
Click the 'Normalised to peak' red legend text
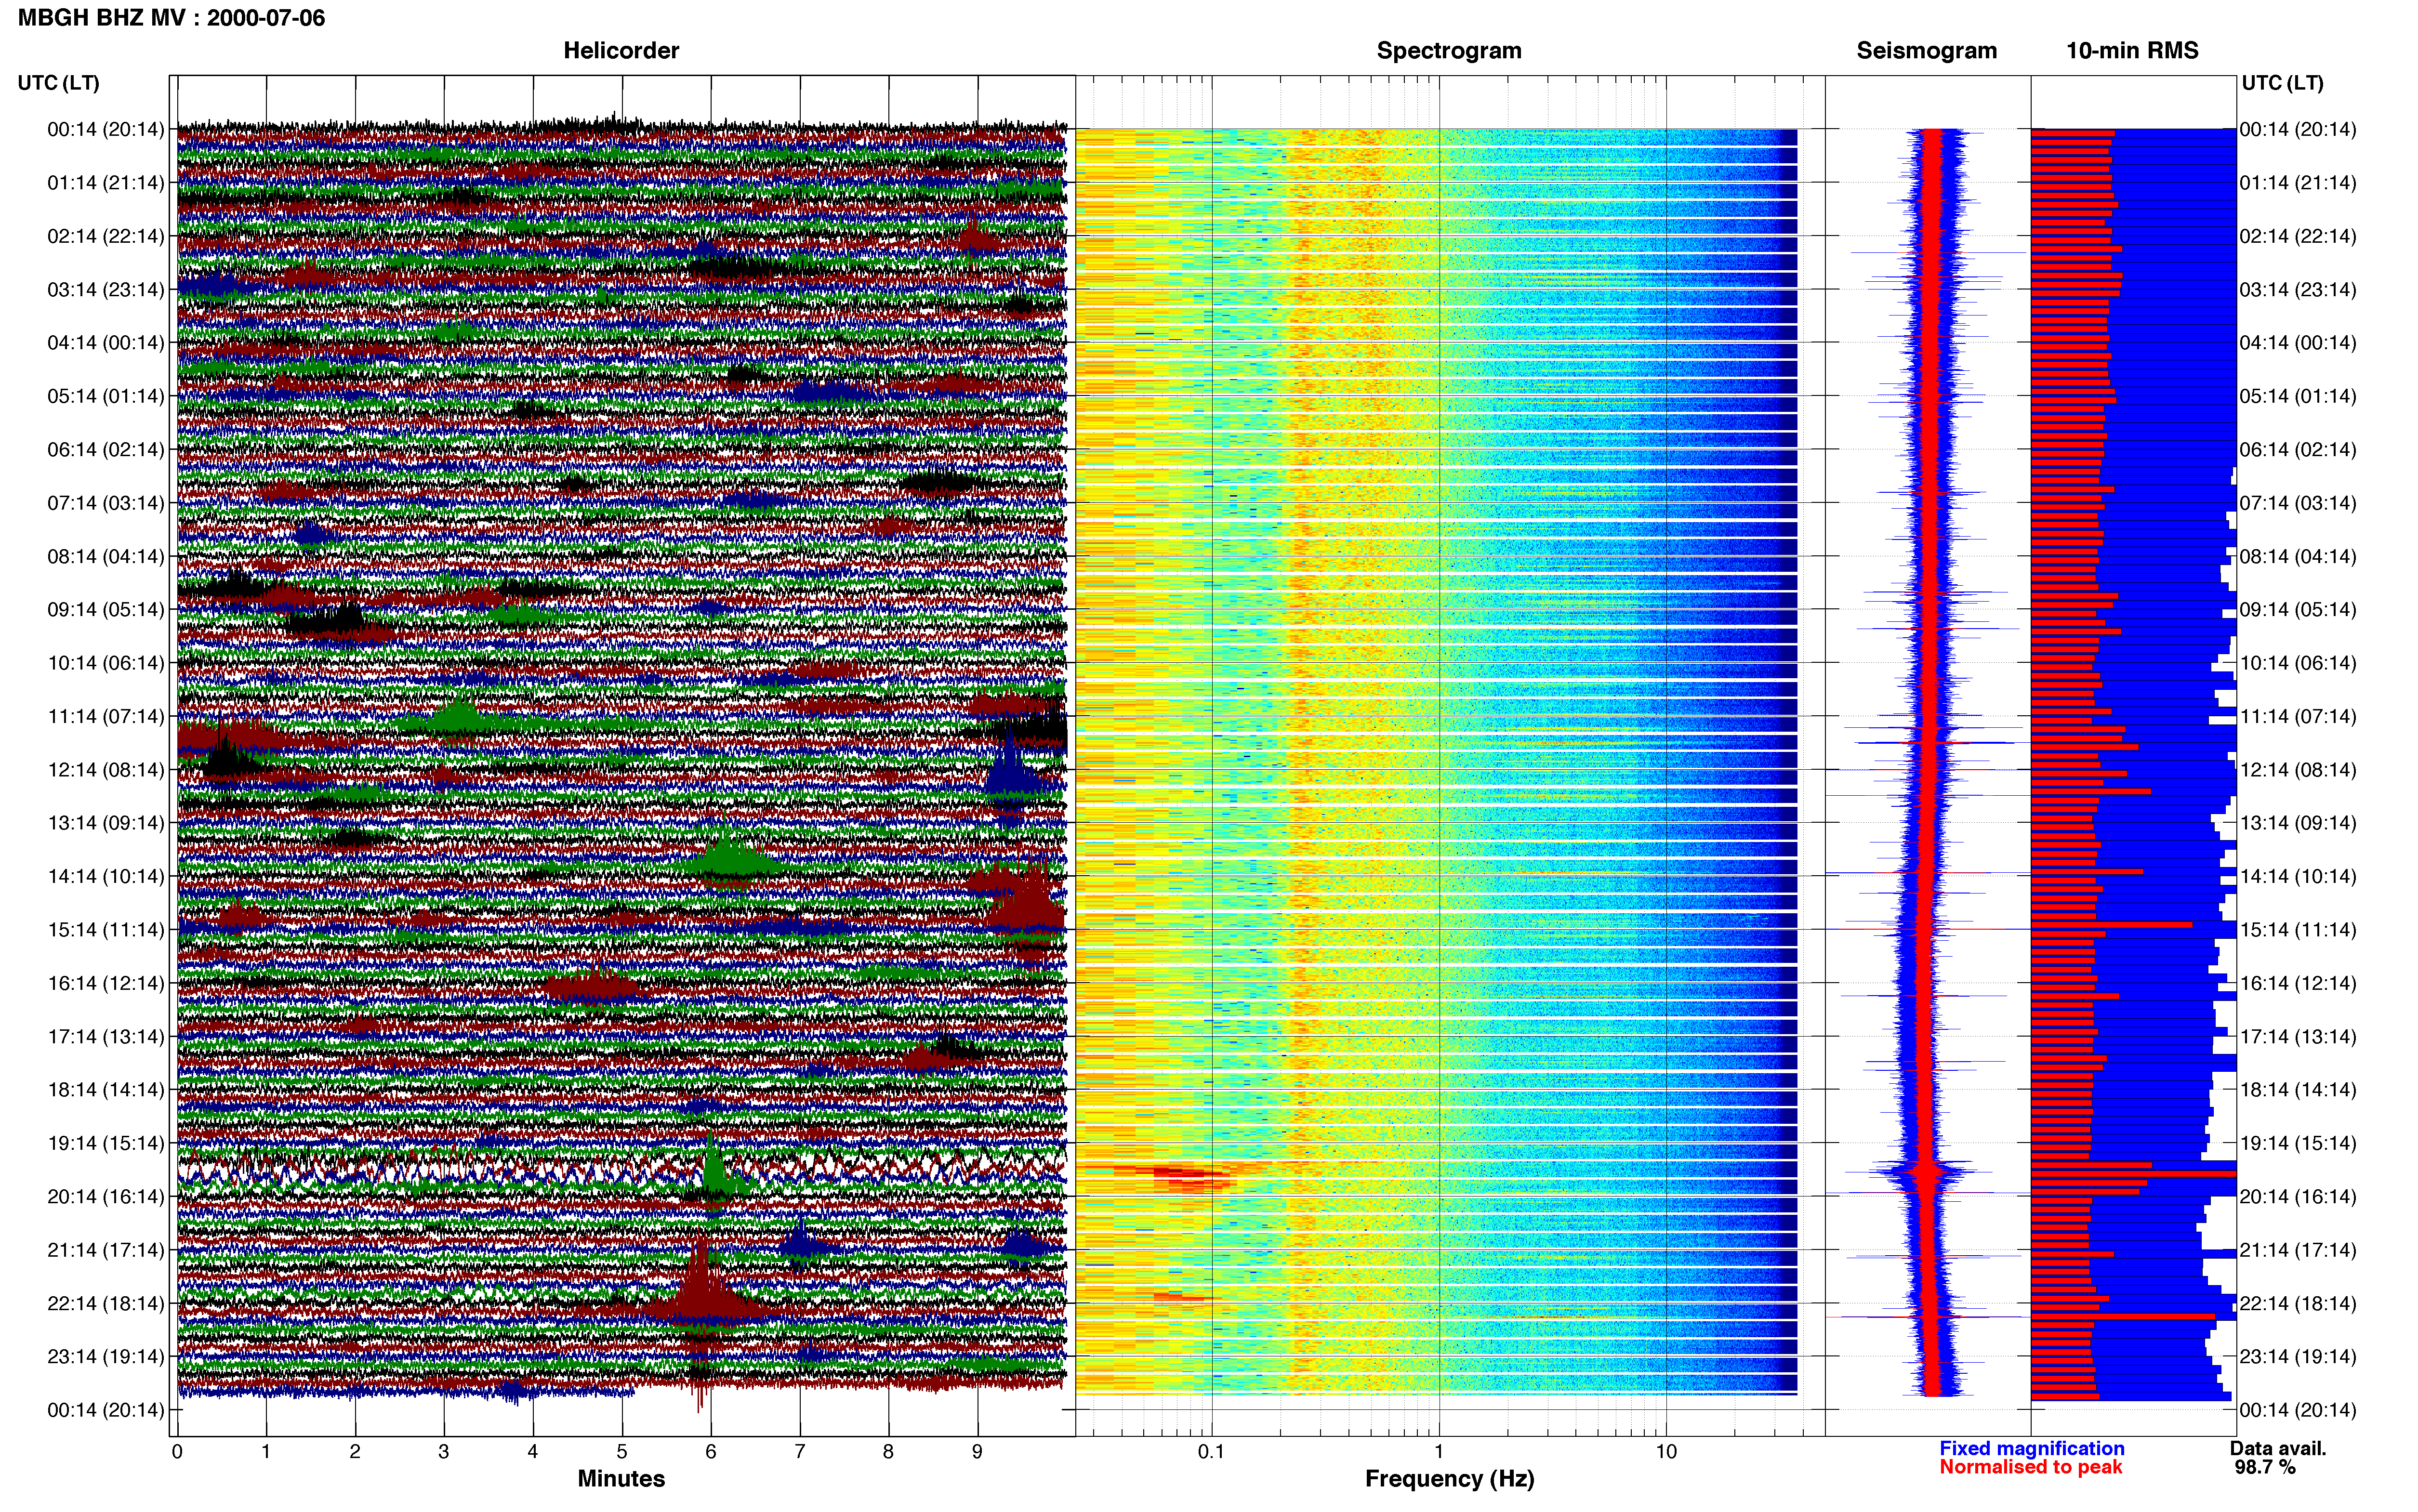[2031, 1467]
